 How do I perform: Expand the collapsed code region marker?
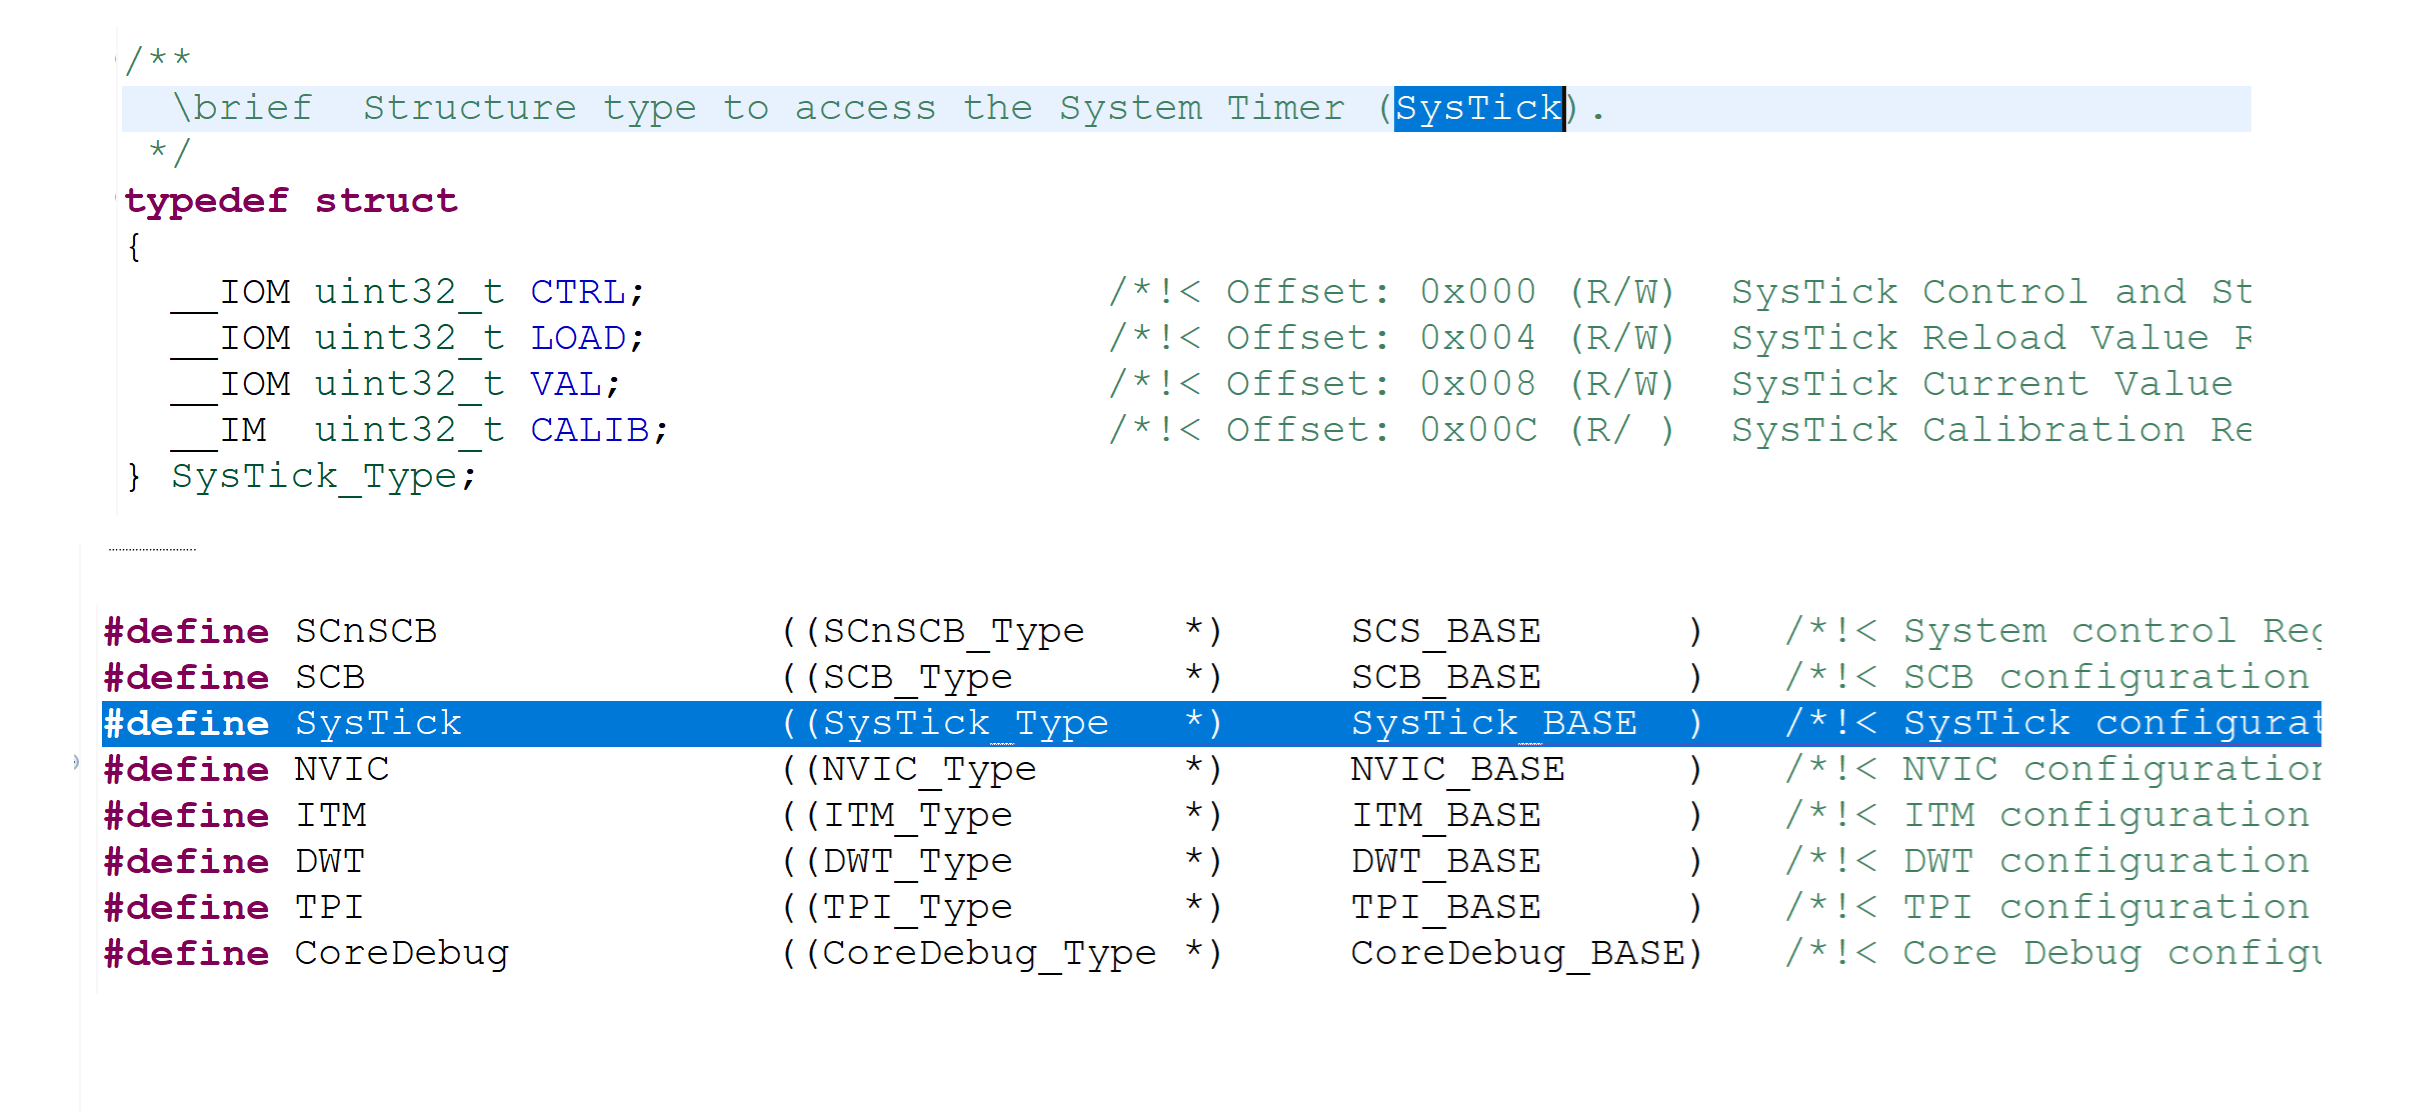click(150, 548)
